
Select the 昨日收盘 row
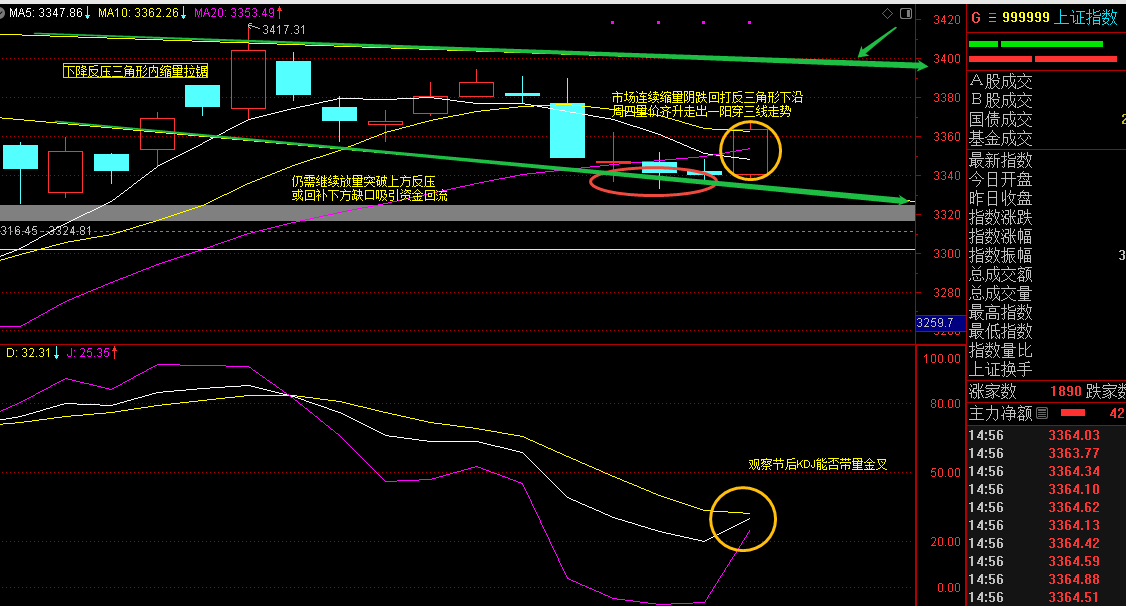coord(1046,197)
